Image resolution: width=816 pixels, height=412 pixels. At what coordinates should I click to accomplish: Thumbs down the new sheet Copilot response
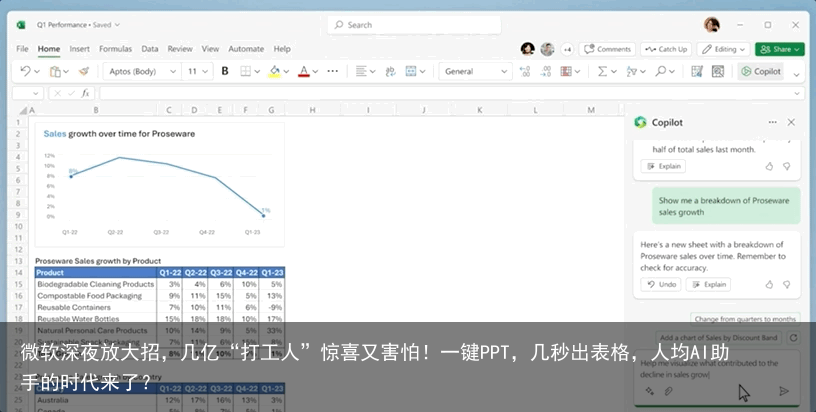pos(786,285)
